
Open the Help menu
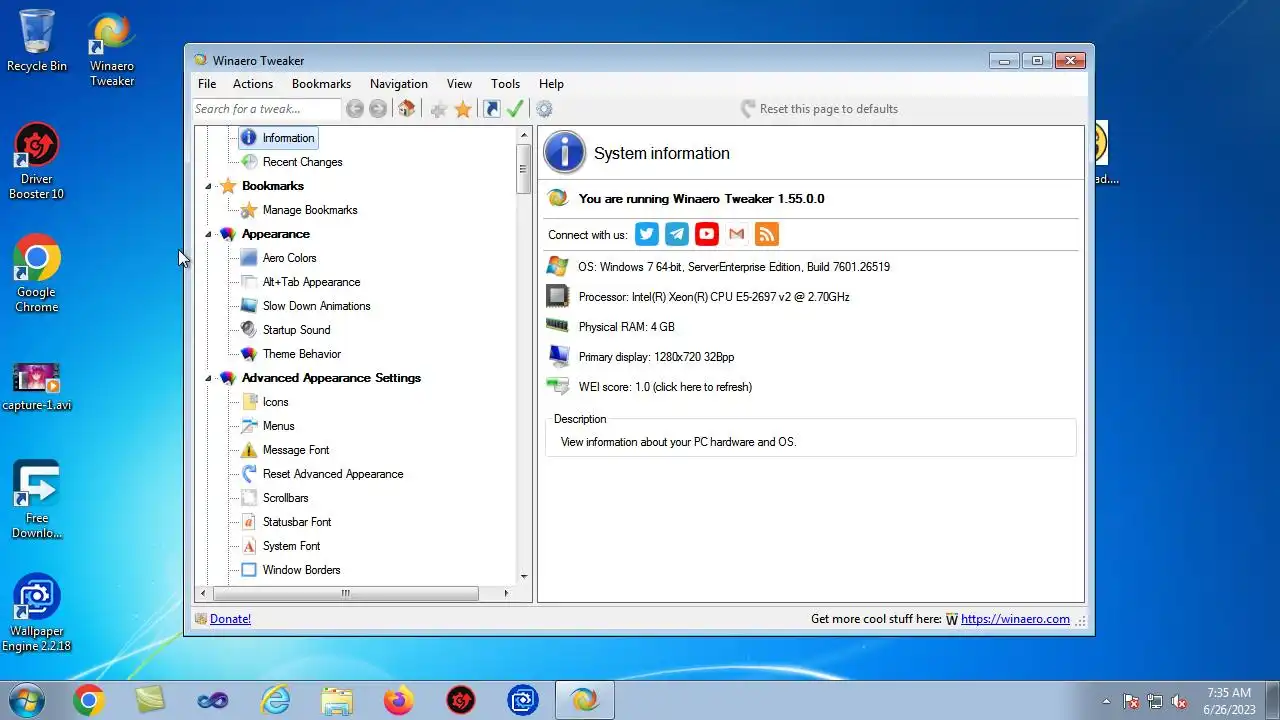click(551, 84)
